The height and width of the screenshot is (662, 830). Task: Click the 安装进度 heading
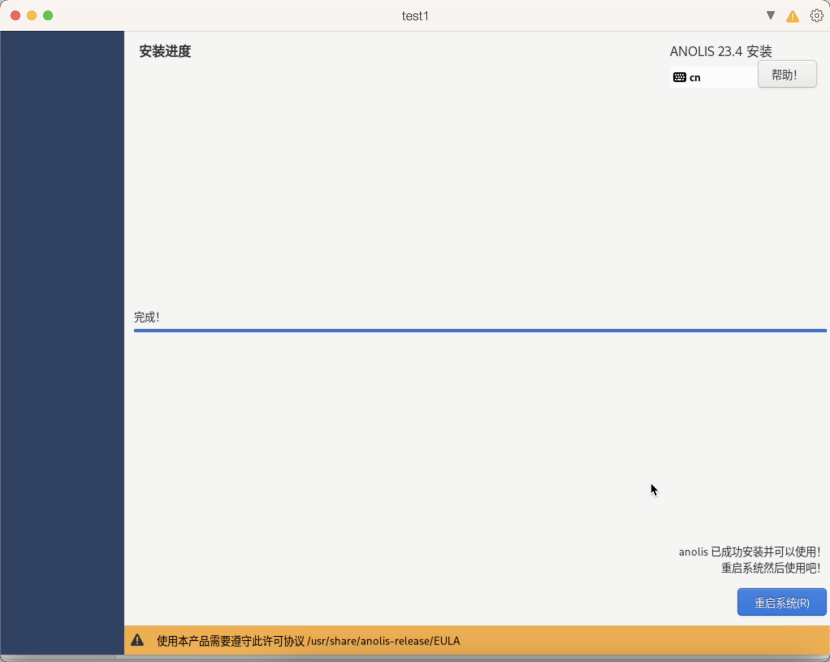coord(165,51)
